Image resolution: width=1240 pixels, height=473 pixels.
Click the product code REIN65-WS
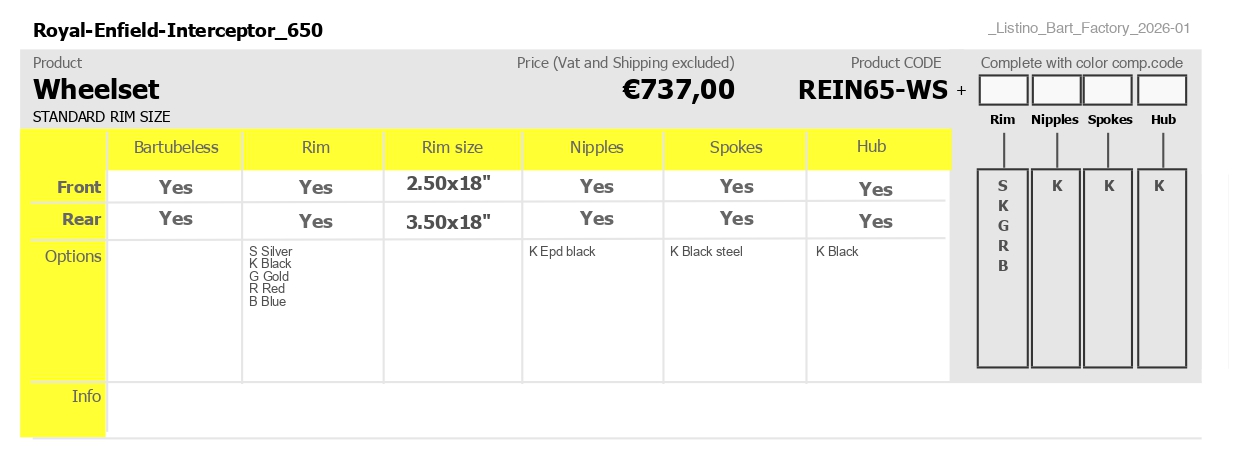pos(873,90)
